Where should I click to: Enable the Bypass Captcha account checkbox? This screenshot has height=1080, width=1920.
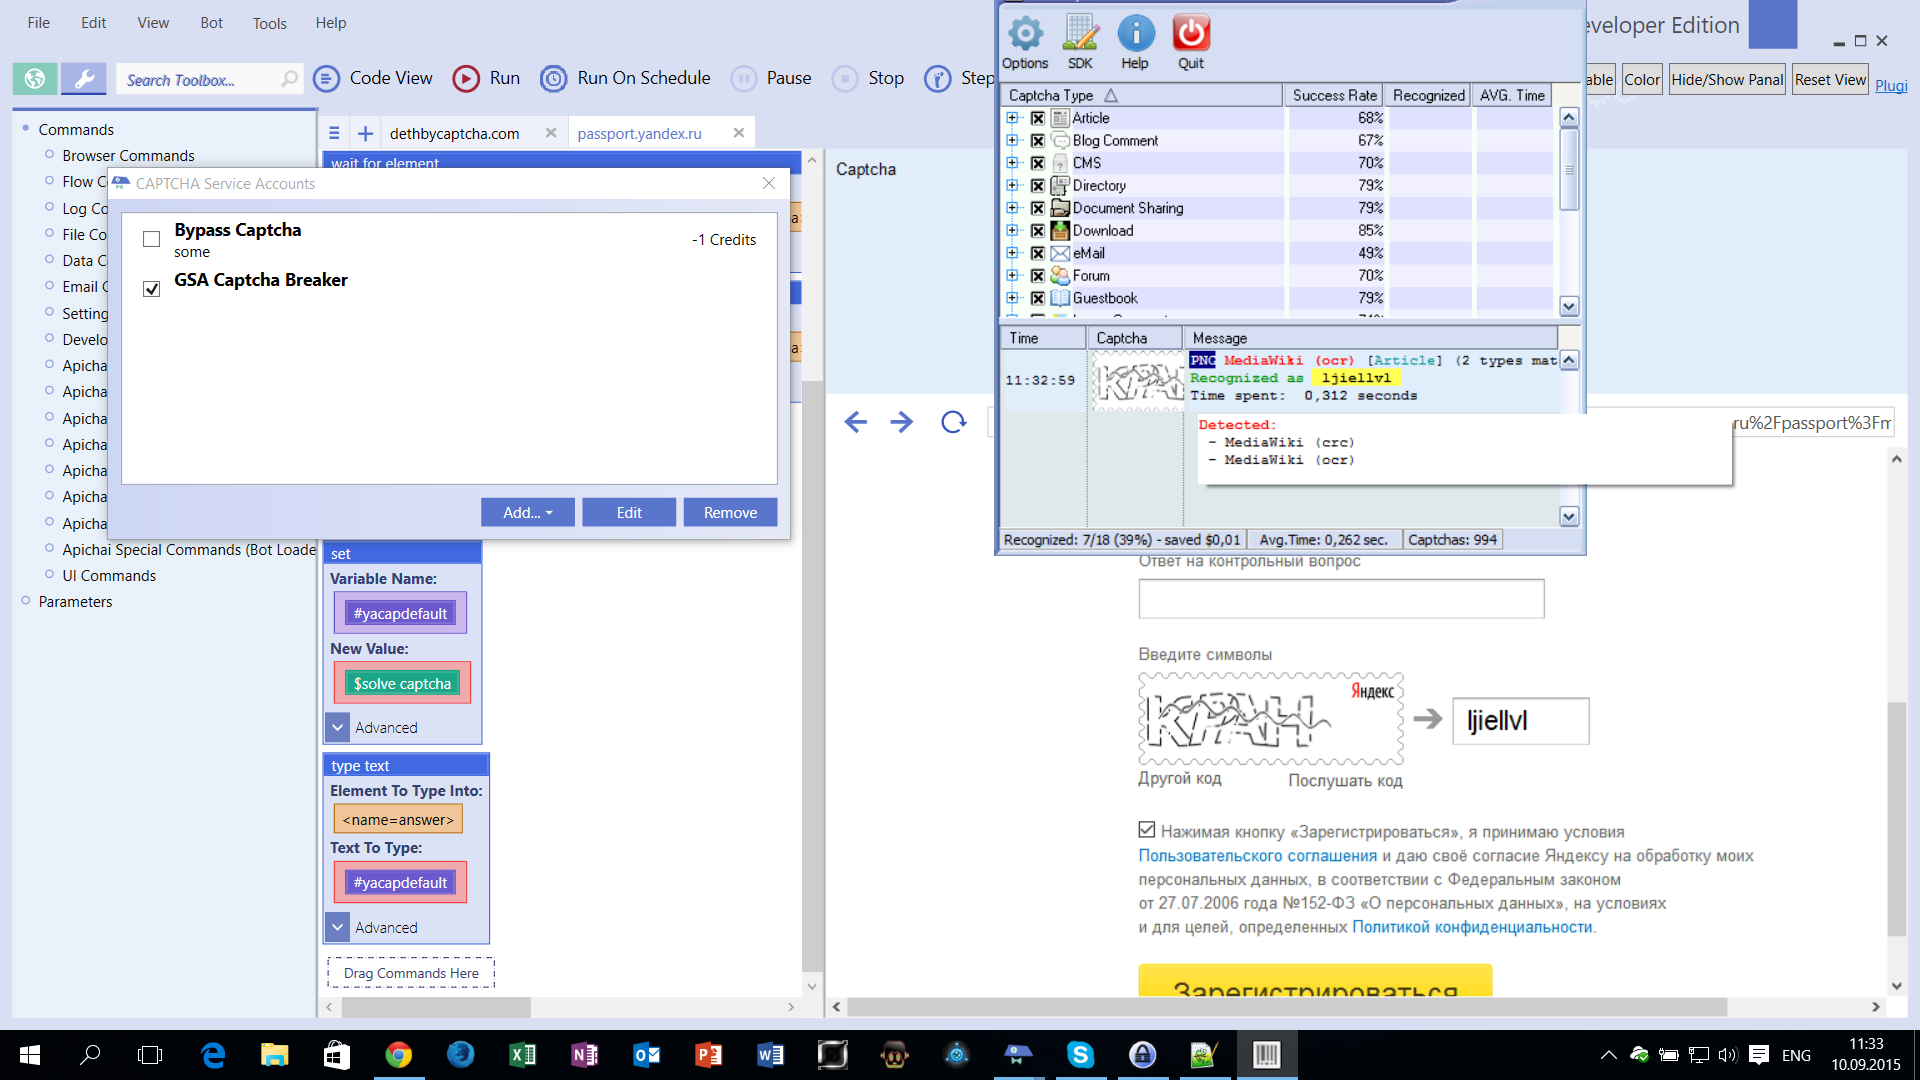click(151, 239)
